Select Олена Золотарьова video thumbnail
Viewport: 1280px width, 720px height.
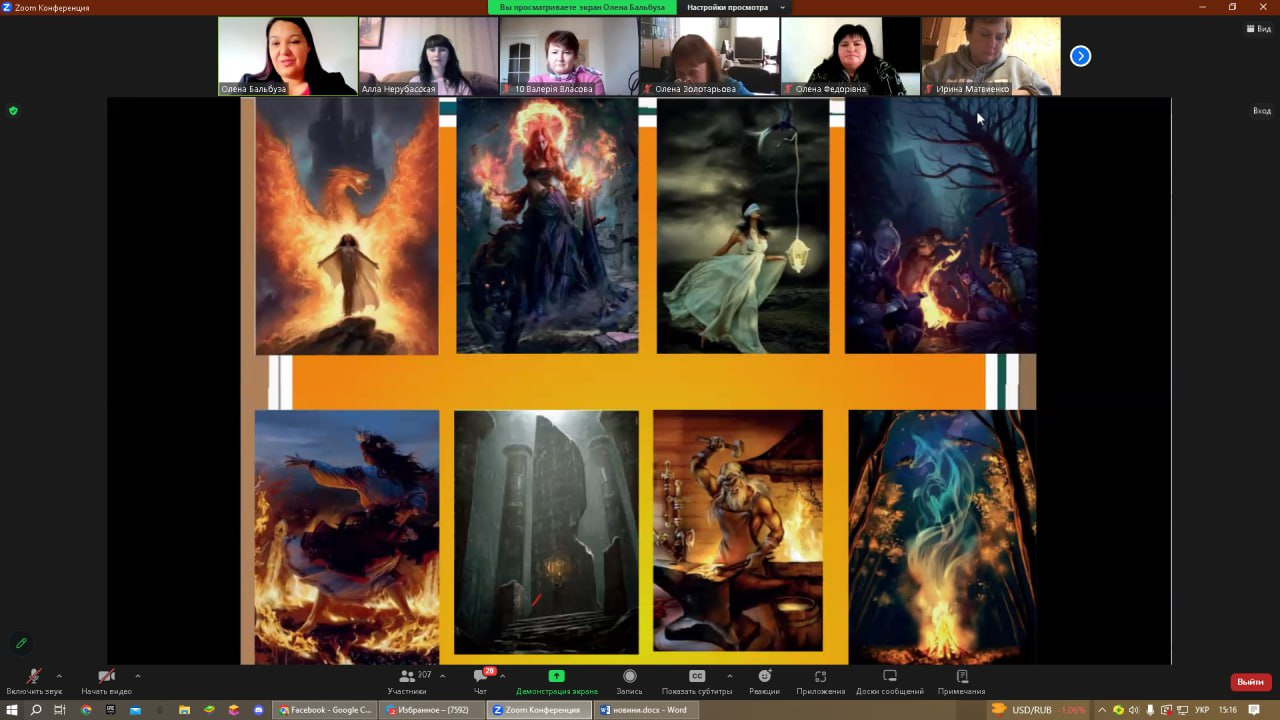tap(709, 56)
